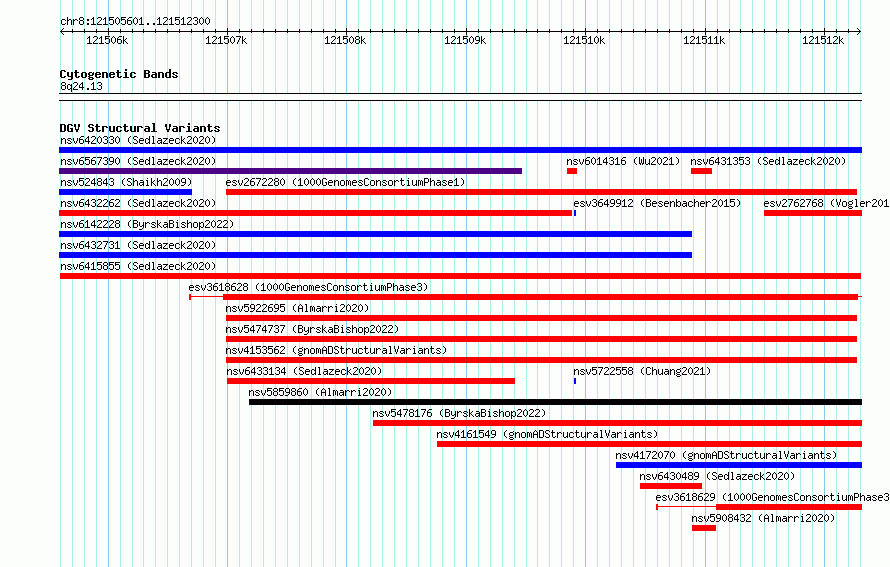Click the blue nsv6432731 variant bar

(375, 255)
